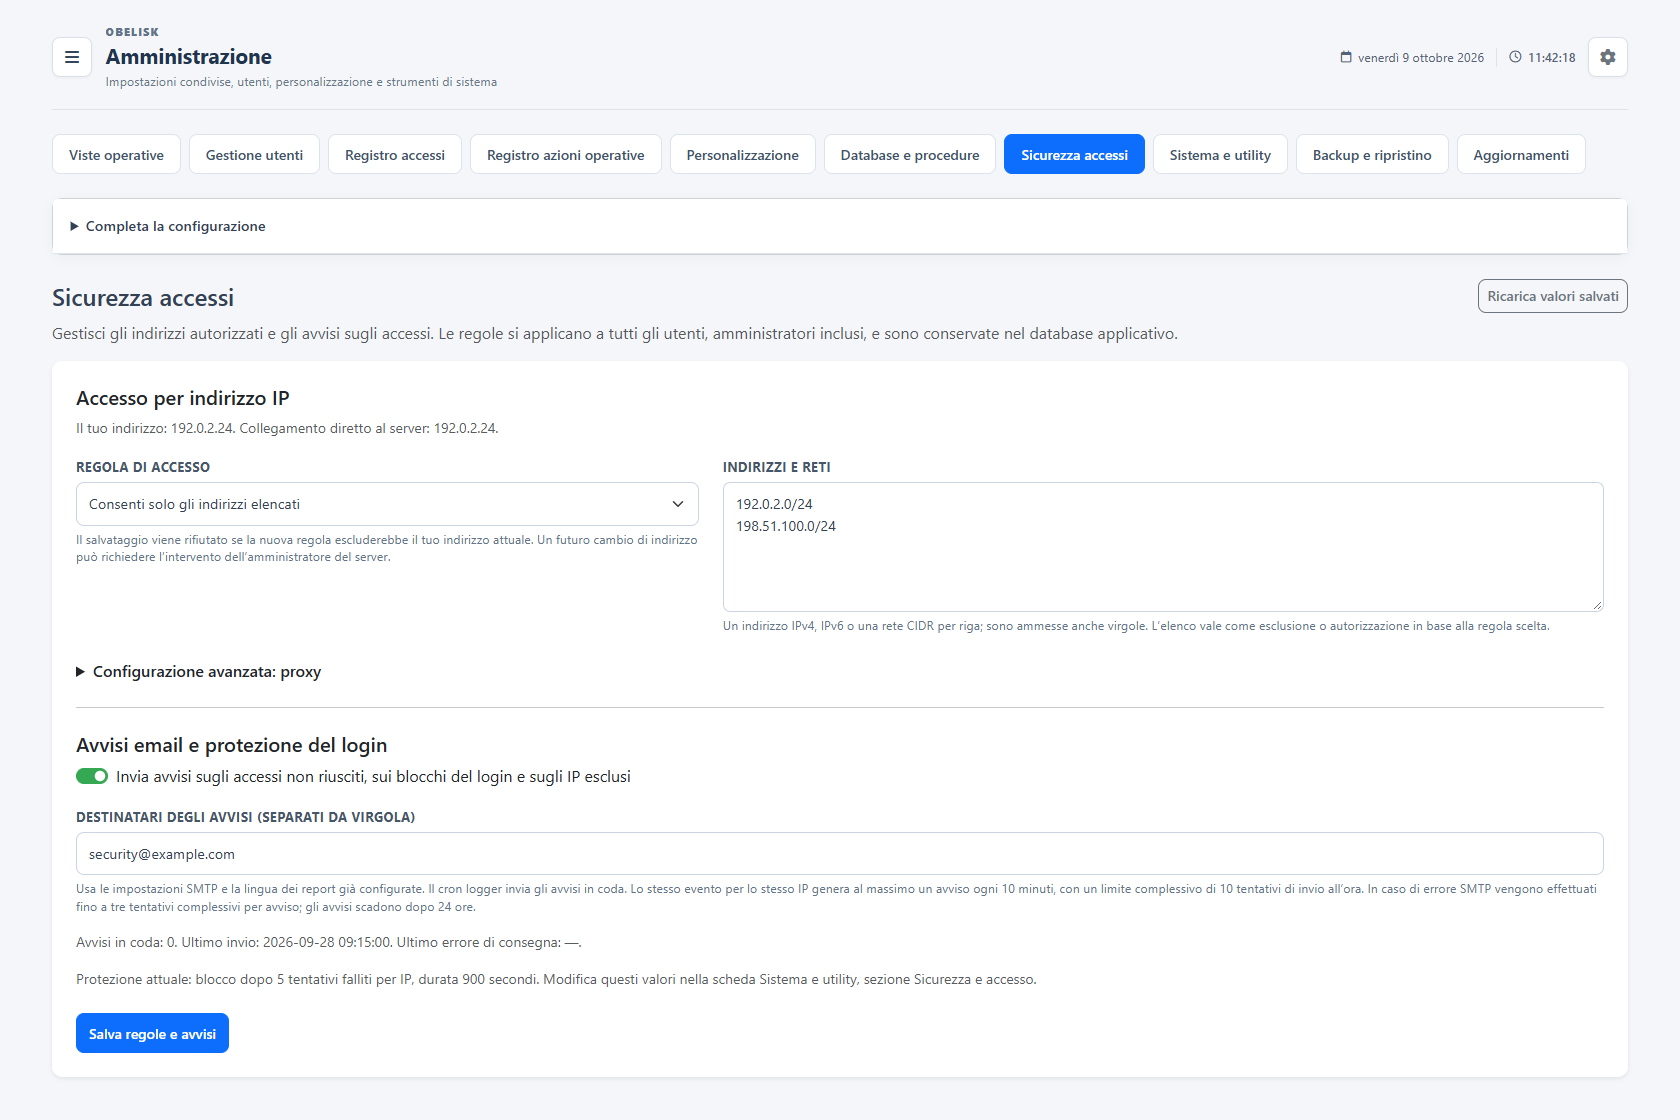
Task: Open the hamburger navigation menu
Action: (x=72, y=57)
